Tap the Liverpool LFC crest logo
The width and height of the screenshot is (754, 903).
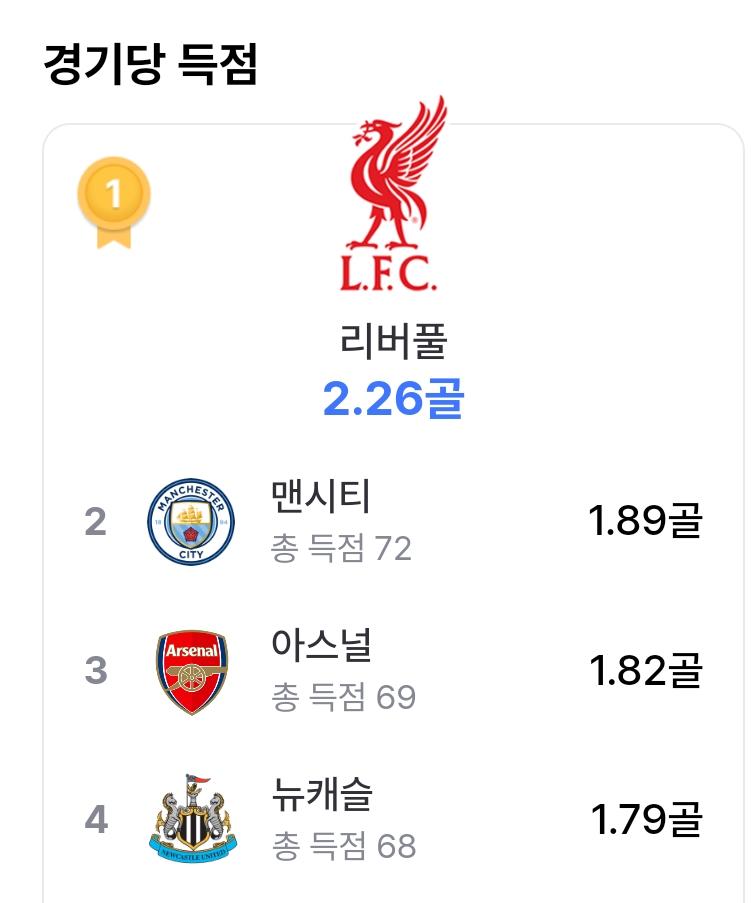point(395,194)
